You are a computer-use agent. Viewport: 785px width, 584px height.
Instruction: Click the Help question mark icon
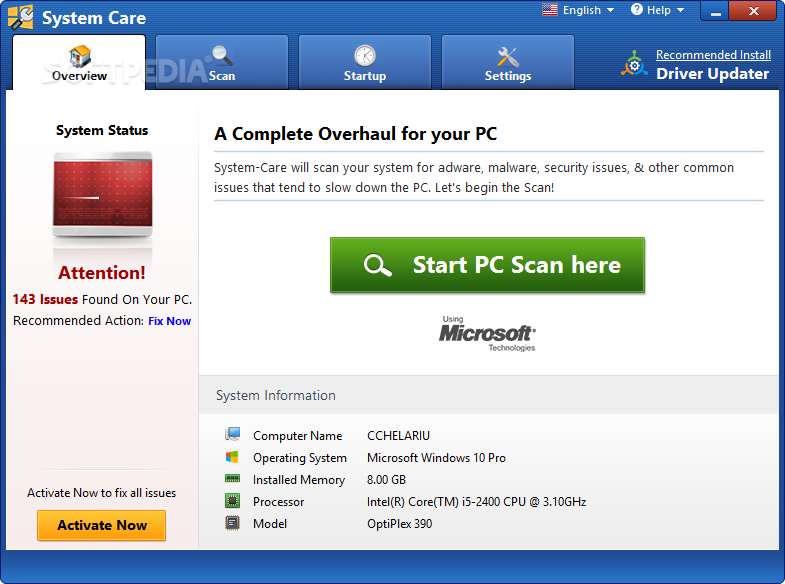tap(636, 10)
